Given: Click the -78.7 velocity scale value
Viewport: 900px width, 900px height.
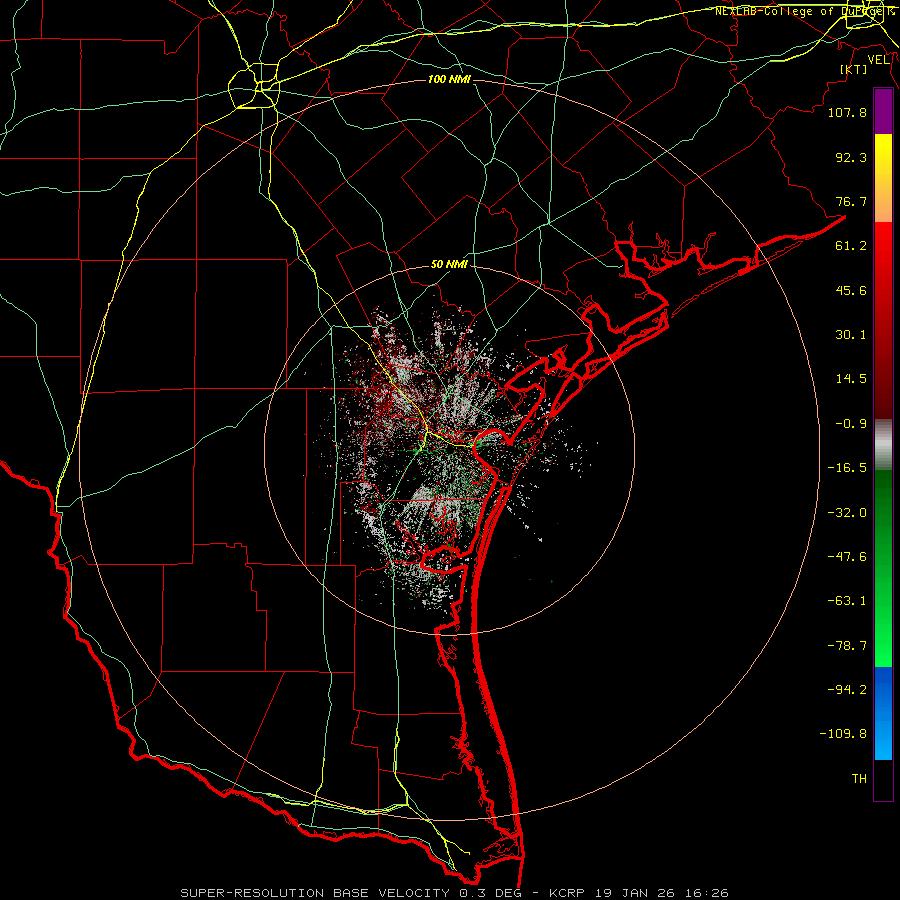Looking at the screenshot, I should 847,646.
